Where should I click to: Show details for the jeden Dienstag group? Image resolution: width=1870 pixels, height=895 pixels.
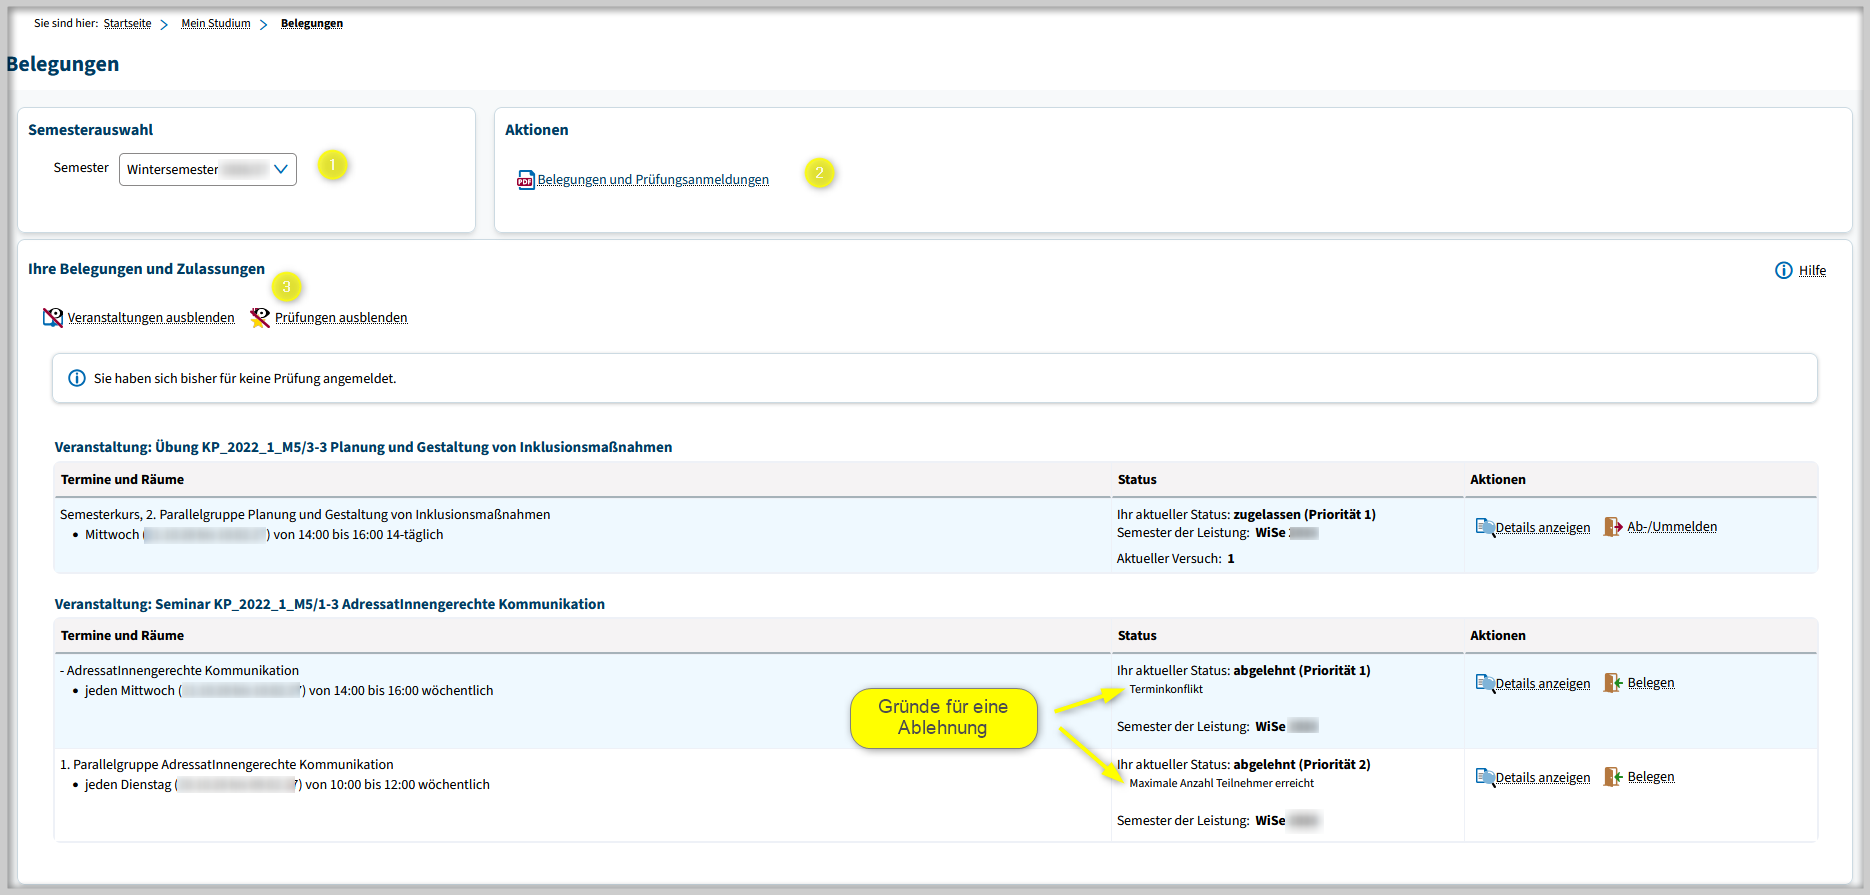tap(1543, 778)
